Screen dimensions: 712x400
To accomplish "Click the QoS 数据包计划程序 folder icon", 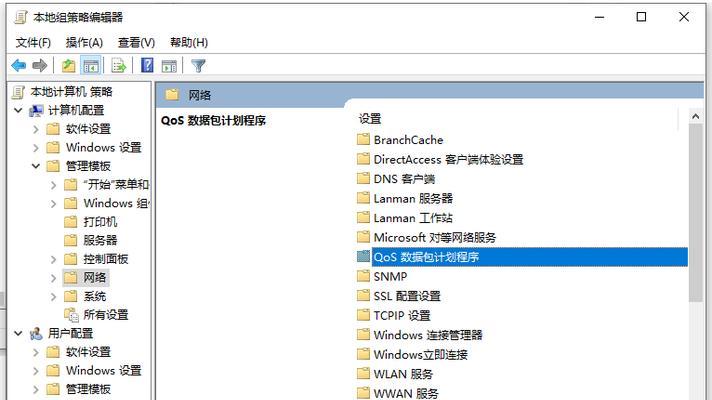I will [363, 256].
